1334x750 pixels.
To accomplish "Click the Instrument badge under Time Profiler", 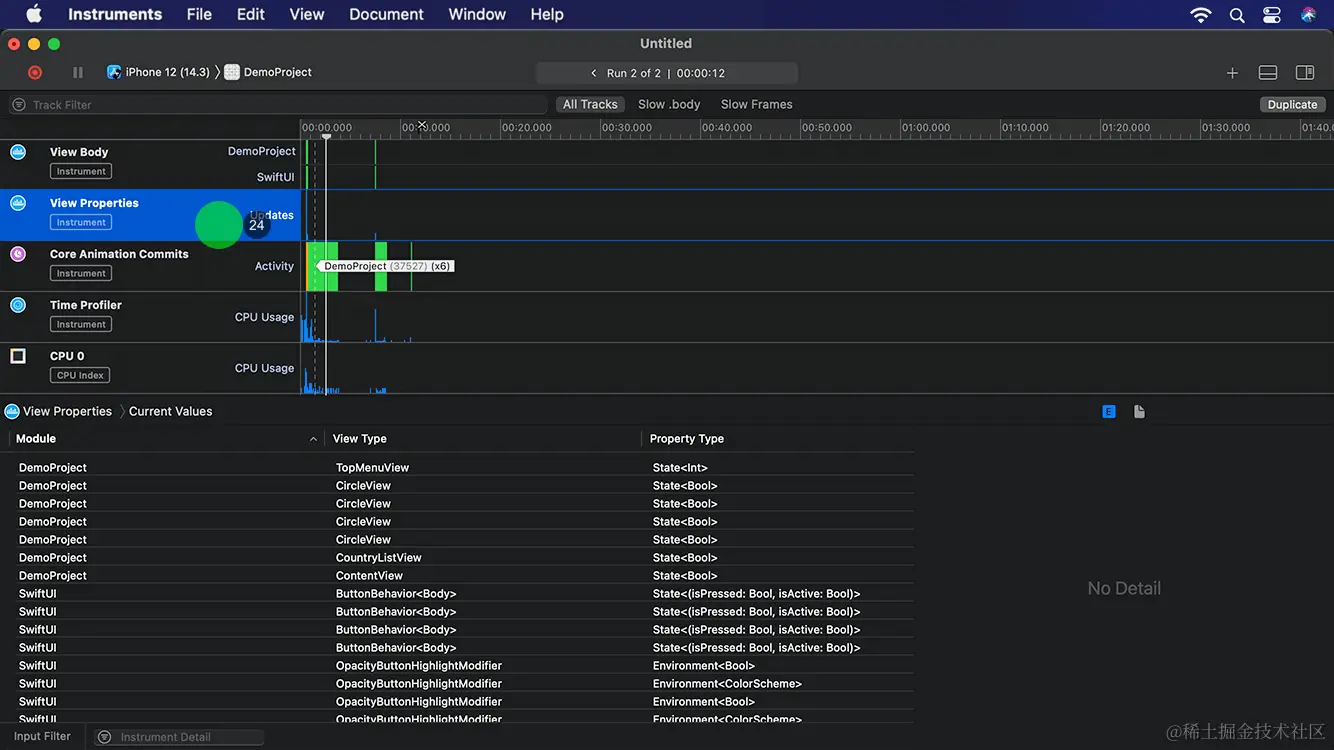I will (81, 324).
